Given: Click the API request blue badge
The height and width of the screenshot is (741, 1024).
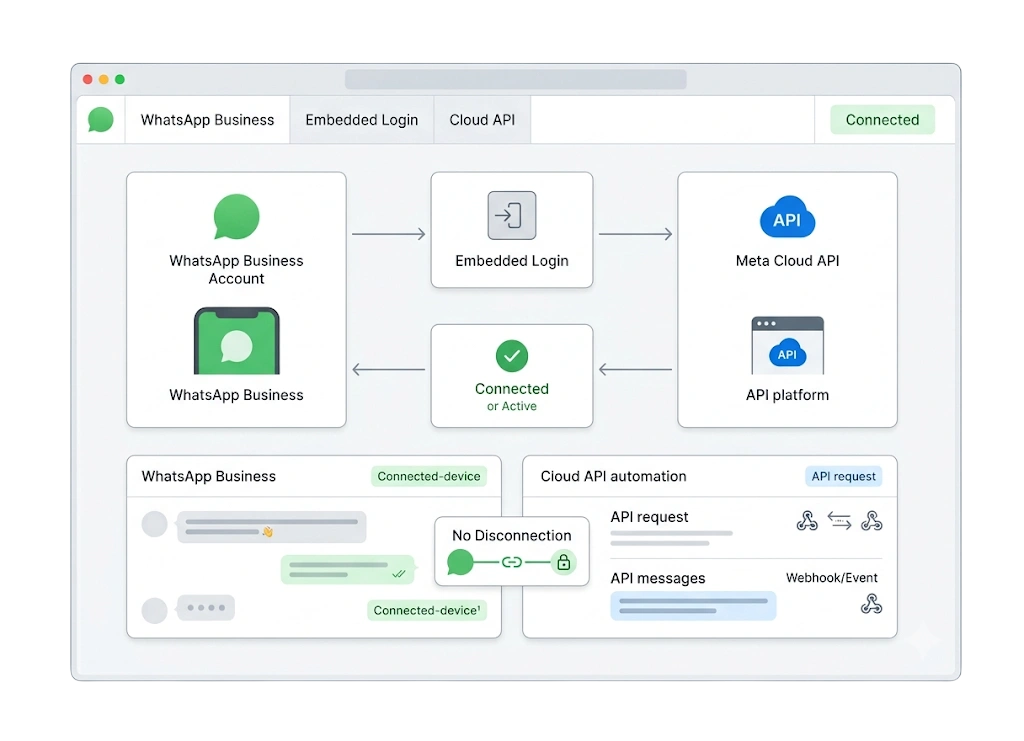Looking at the screenshot, I should (x=843, y=477).
